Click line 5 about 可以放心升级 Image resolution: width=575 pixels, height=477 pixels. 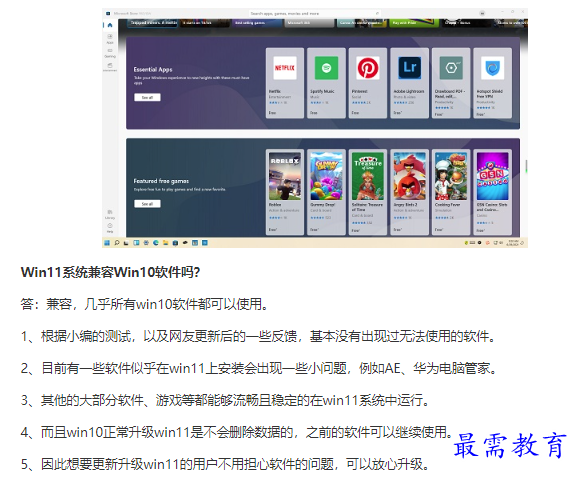point(225,464)
